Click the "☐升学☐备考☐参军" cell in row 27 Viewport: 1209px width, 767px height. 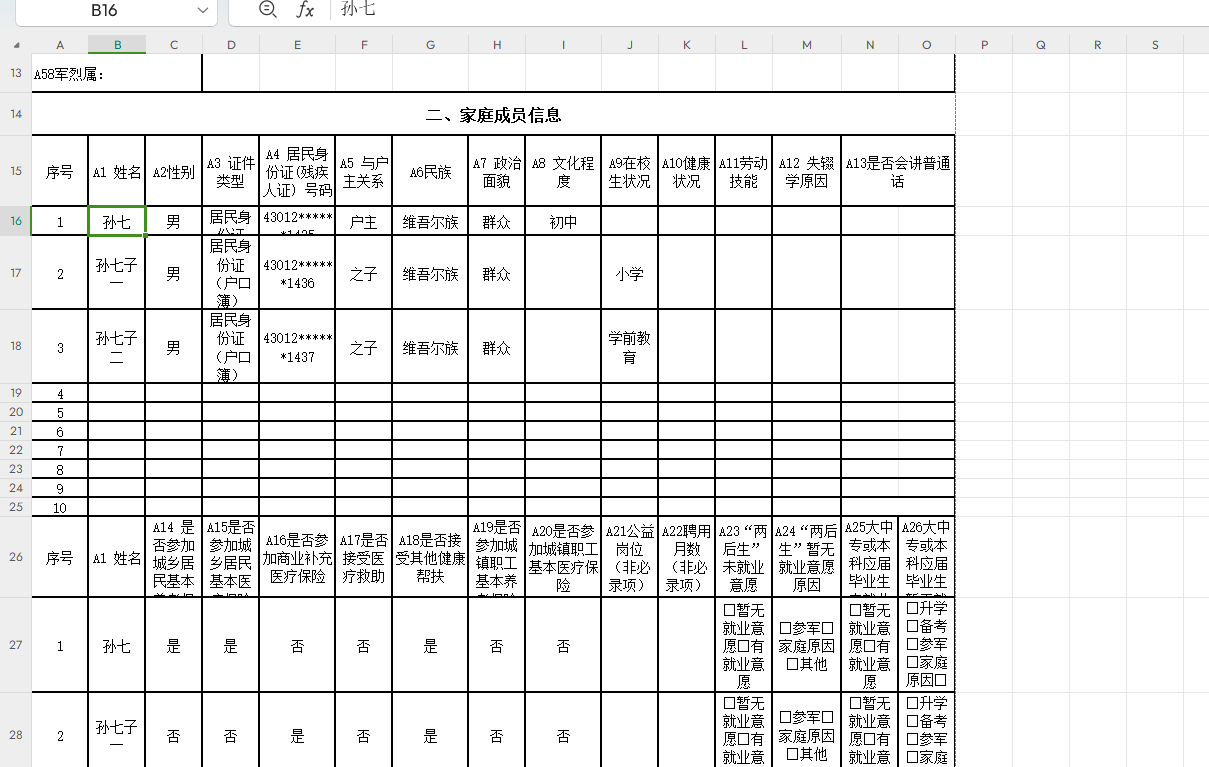(x=927, y=646)
